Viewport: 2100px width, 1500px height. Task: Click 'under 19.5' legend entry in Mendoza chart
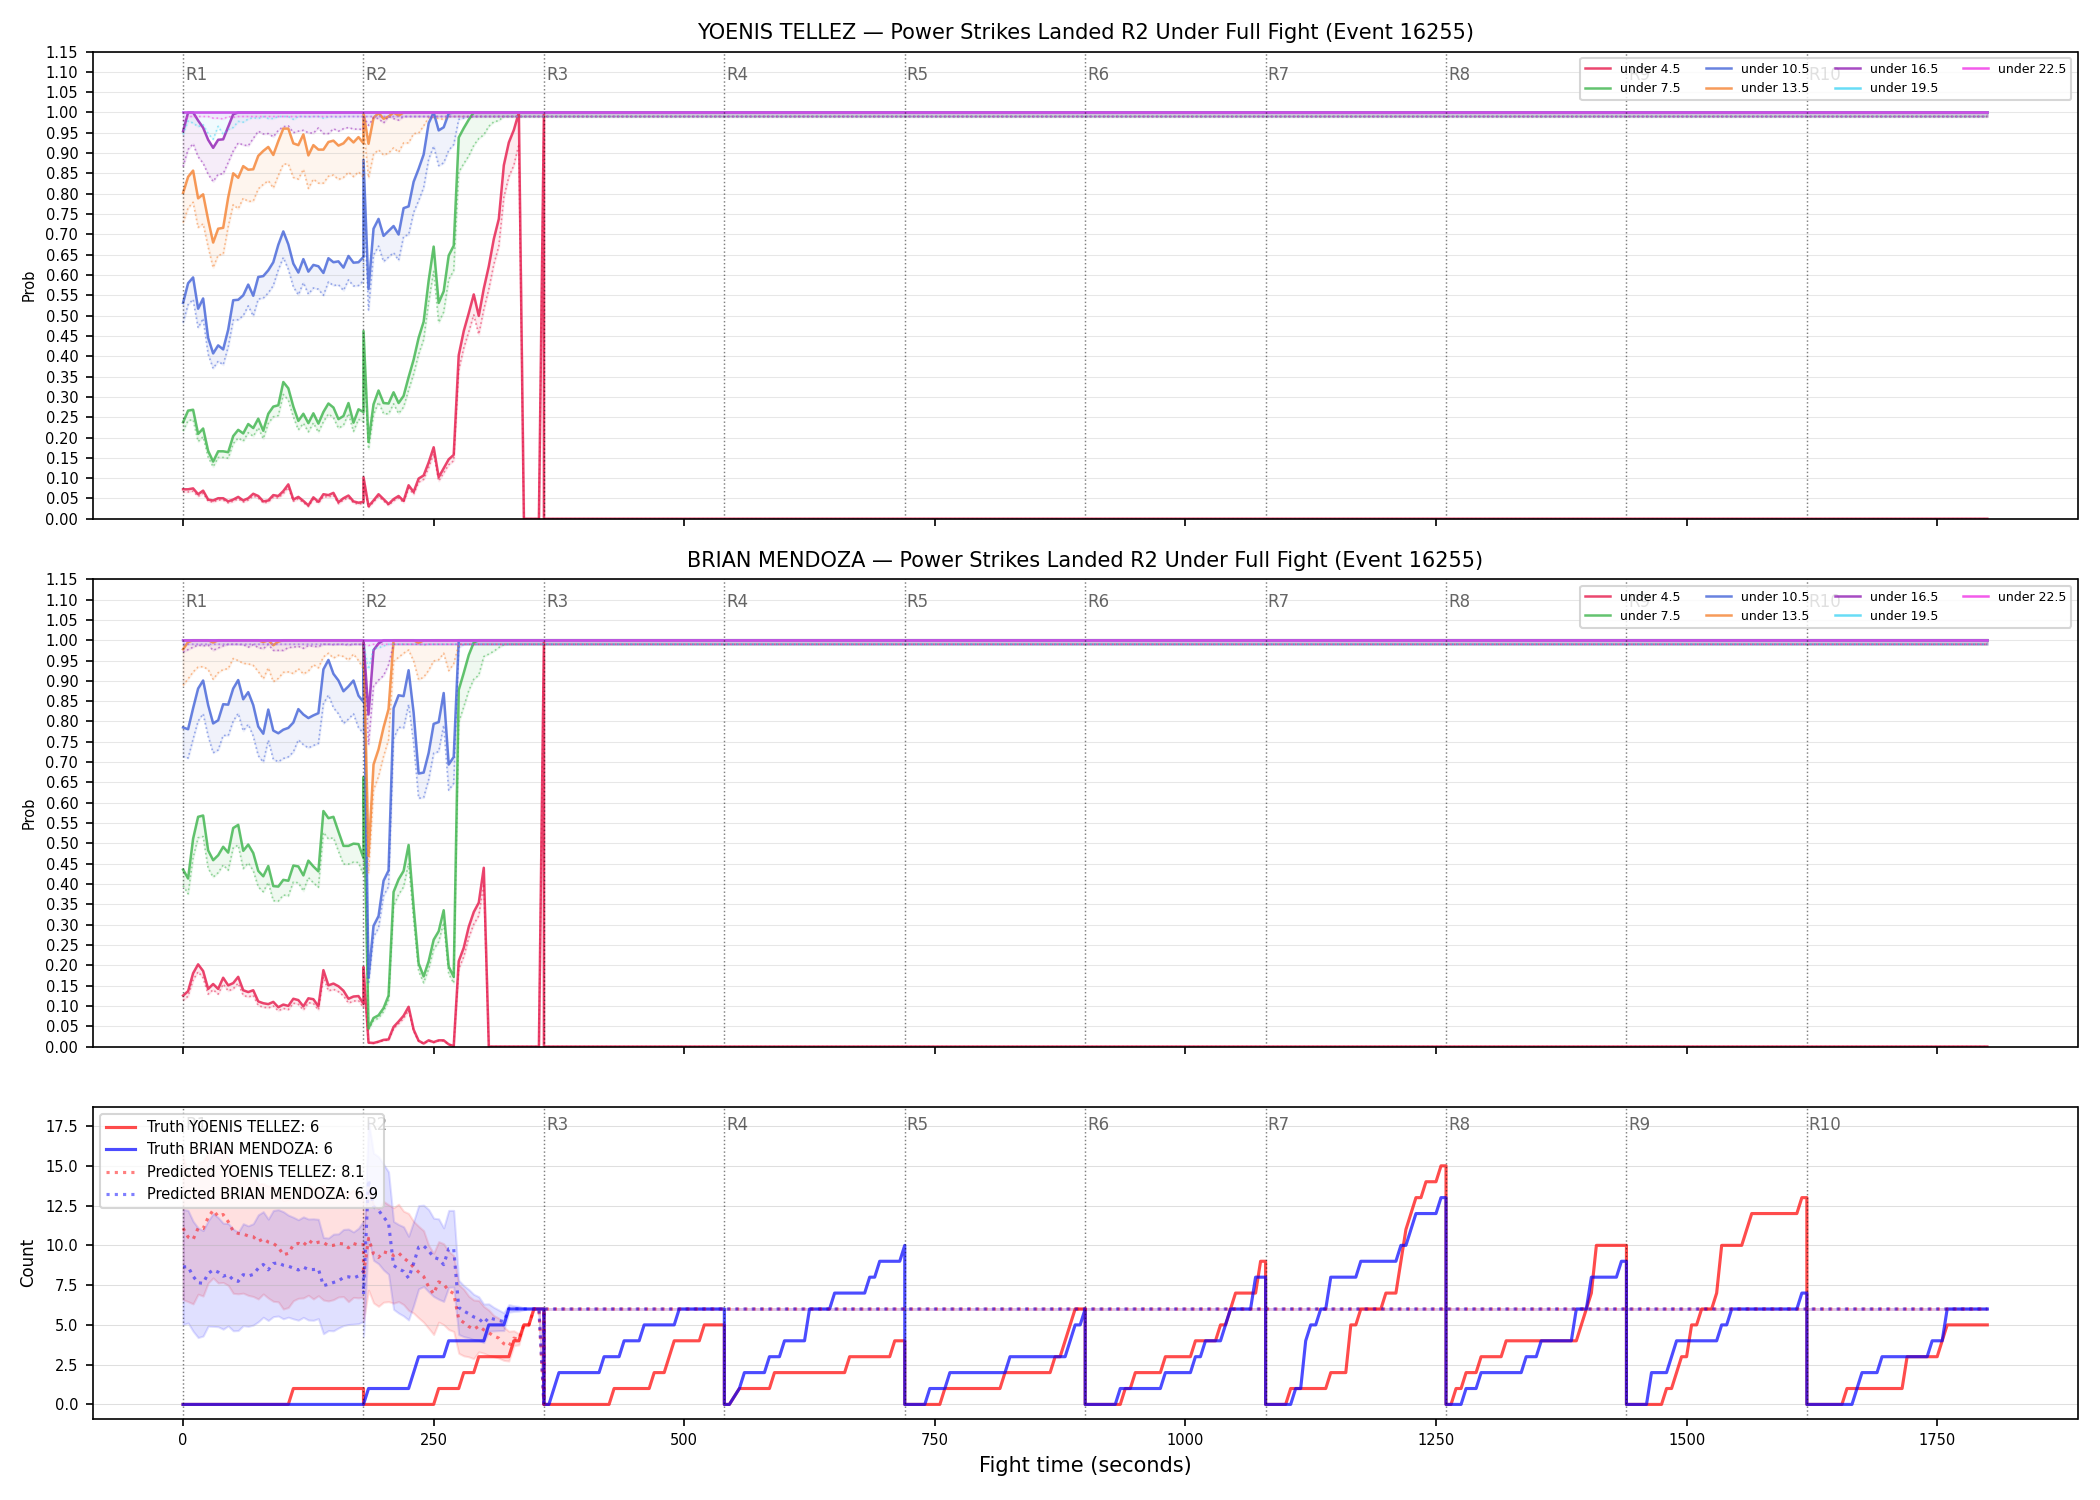[x=1886, y=616]
